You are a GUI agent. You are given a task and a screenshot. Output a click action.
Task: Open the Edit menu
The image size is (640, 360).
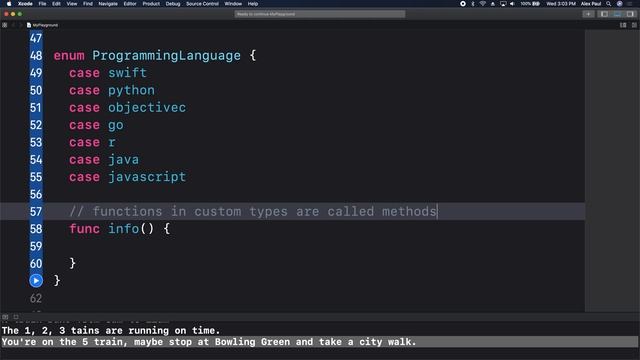click(56, 4)
